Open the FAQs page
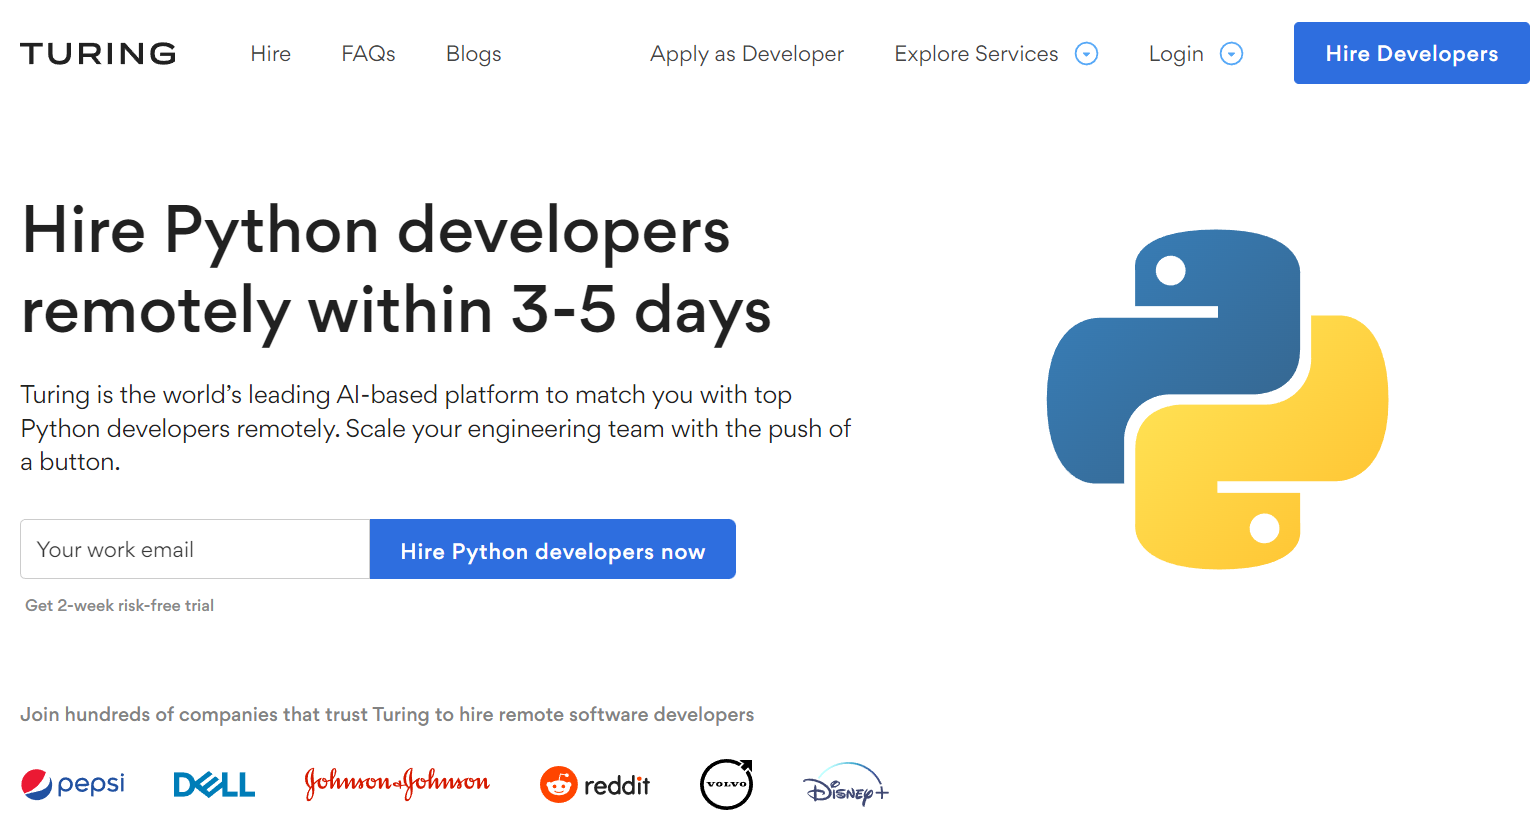 [367, 53]
